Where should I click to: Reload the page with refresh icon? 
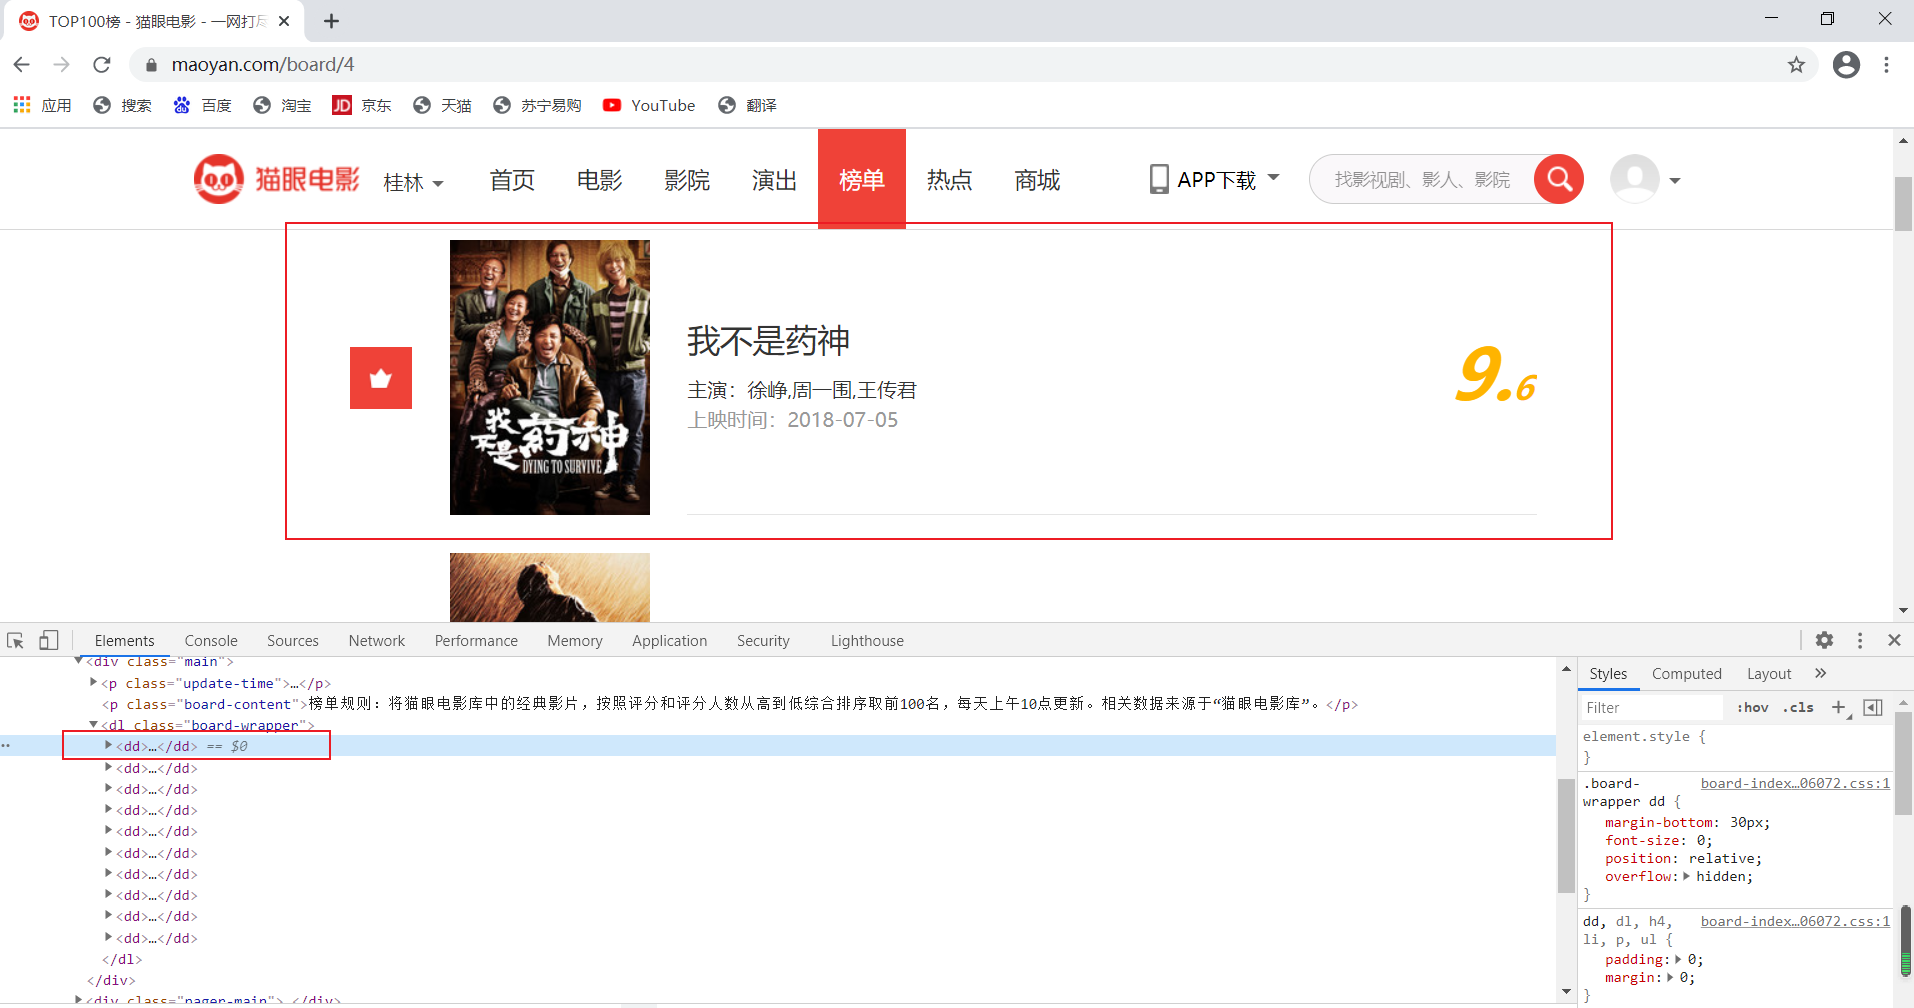tap(102, 65)
